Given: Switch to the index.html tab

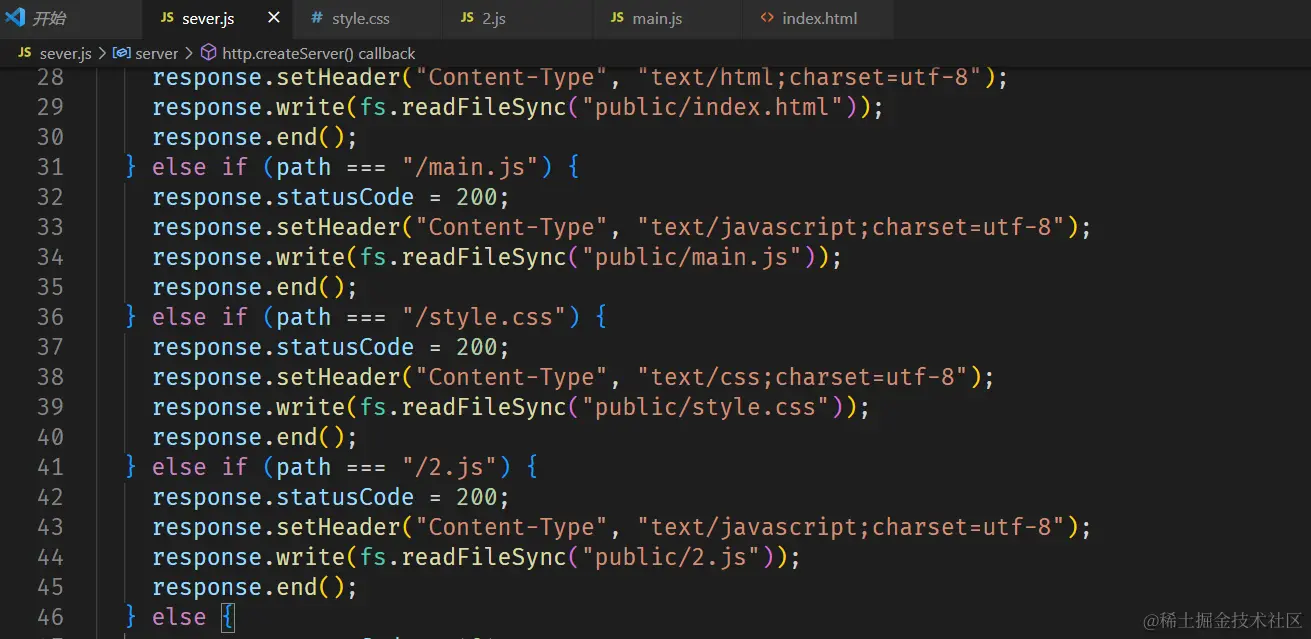Looking at the screenshot, I should pos(819,18).
